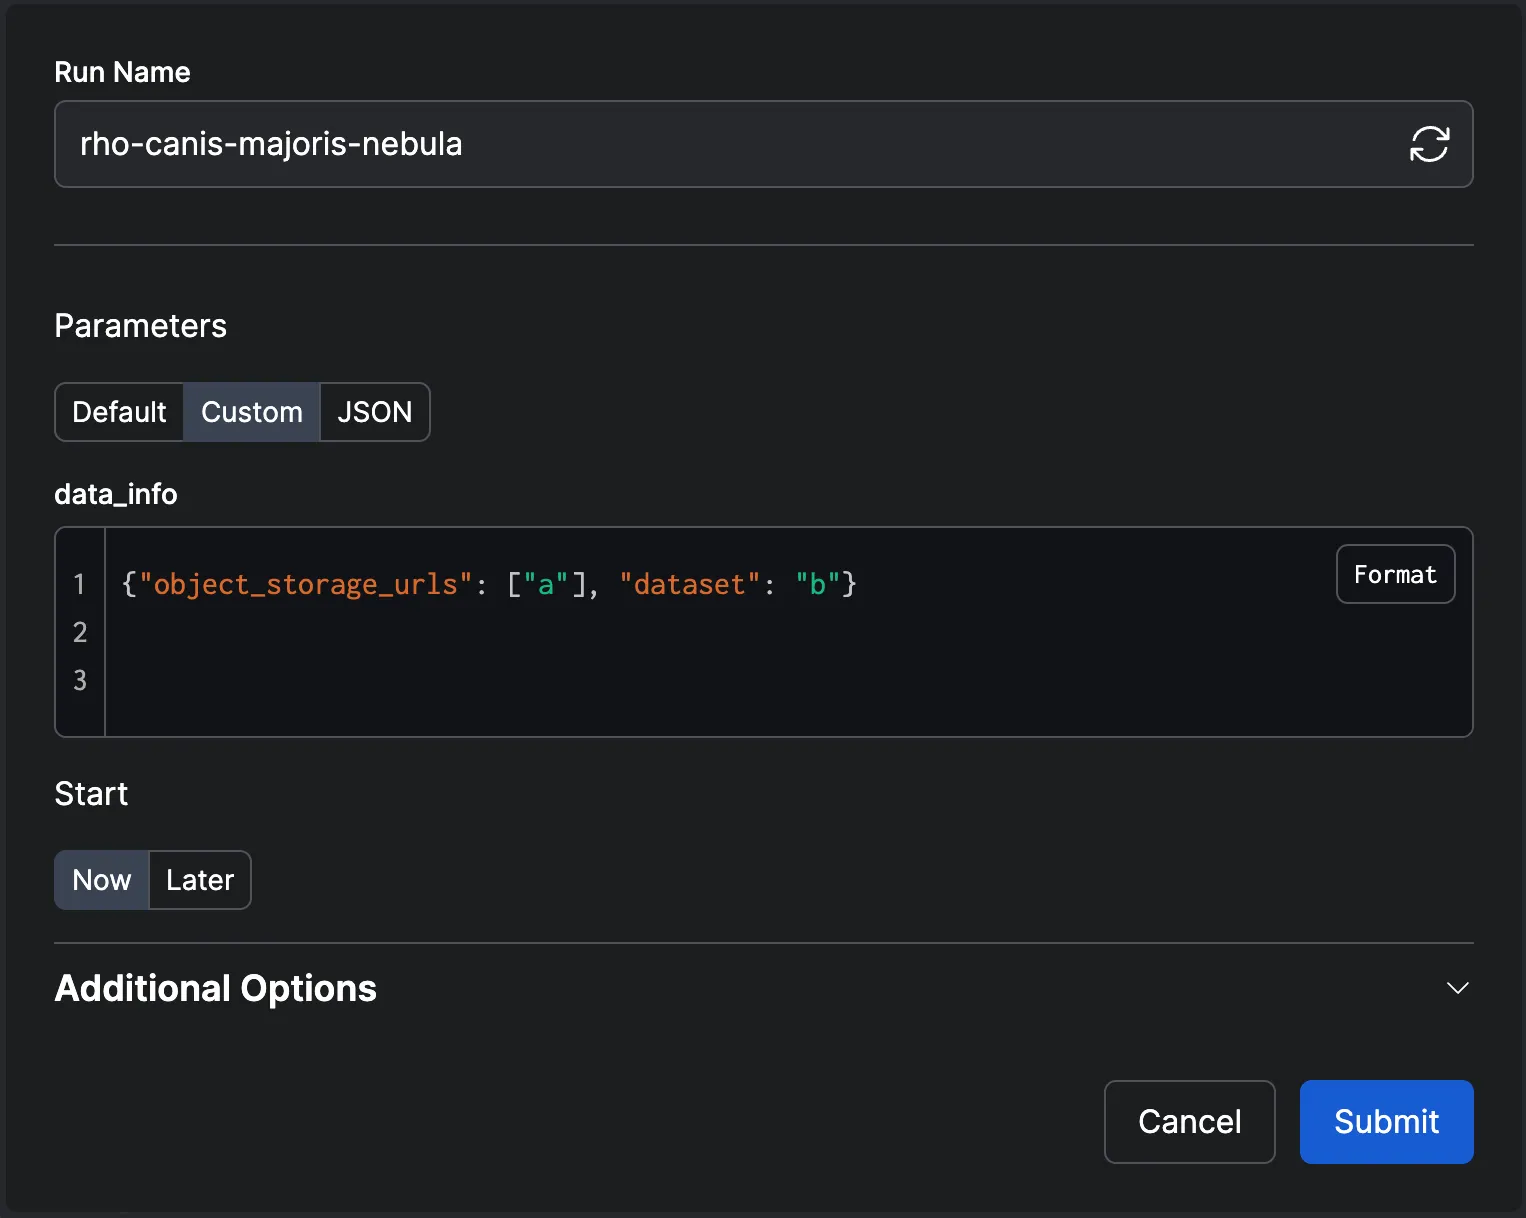Click the "object_storage_urls" key in editor
The image size is (1526, 1218).
click(x=305, y=584)
